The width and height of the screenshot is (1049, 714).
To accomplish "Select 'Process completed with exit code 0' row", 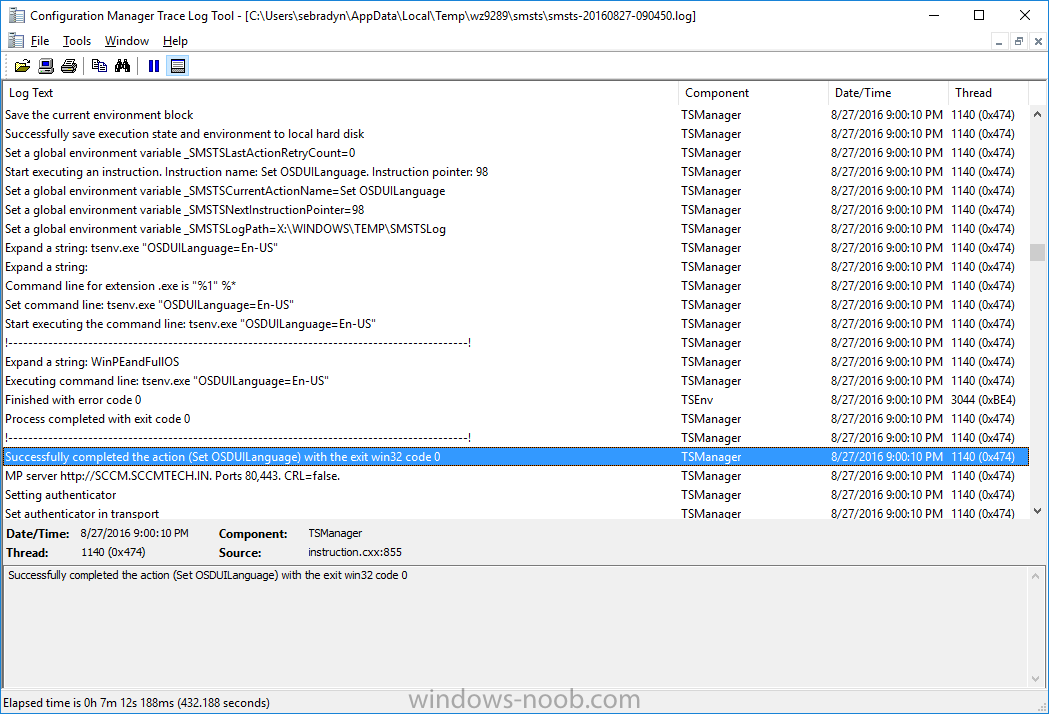I will 515,419.
